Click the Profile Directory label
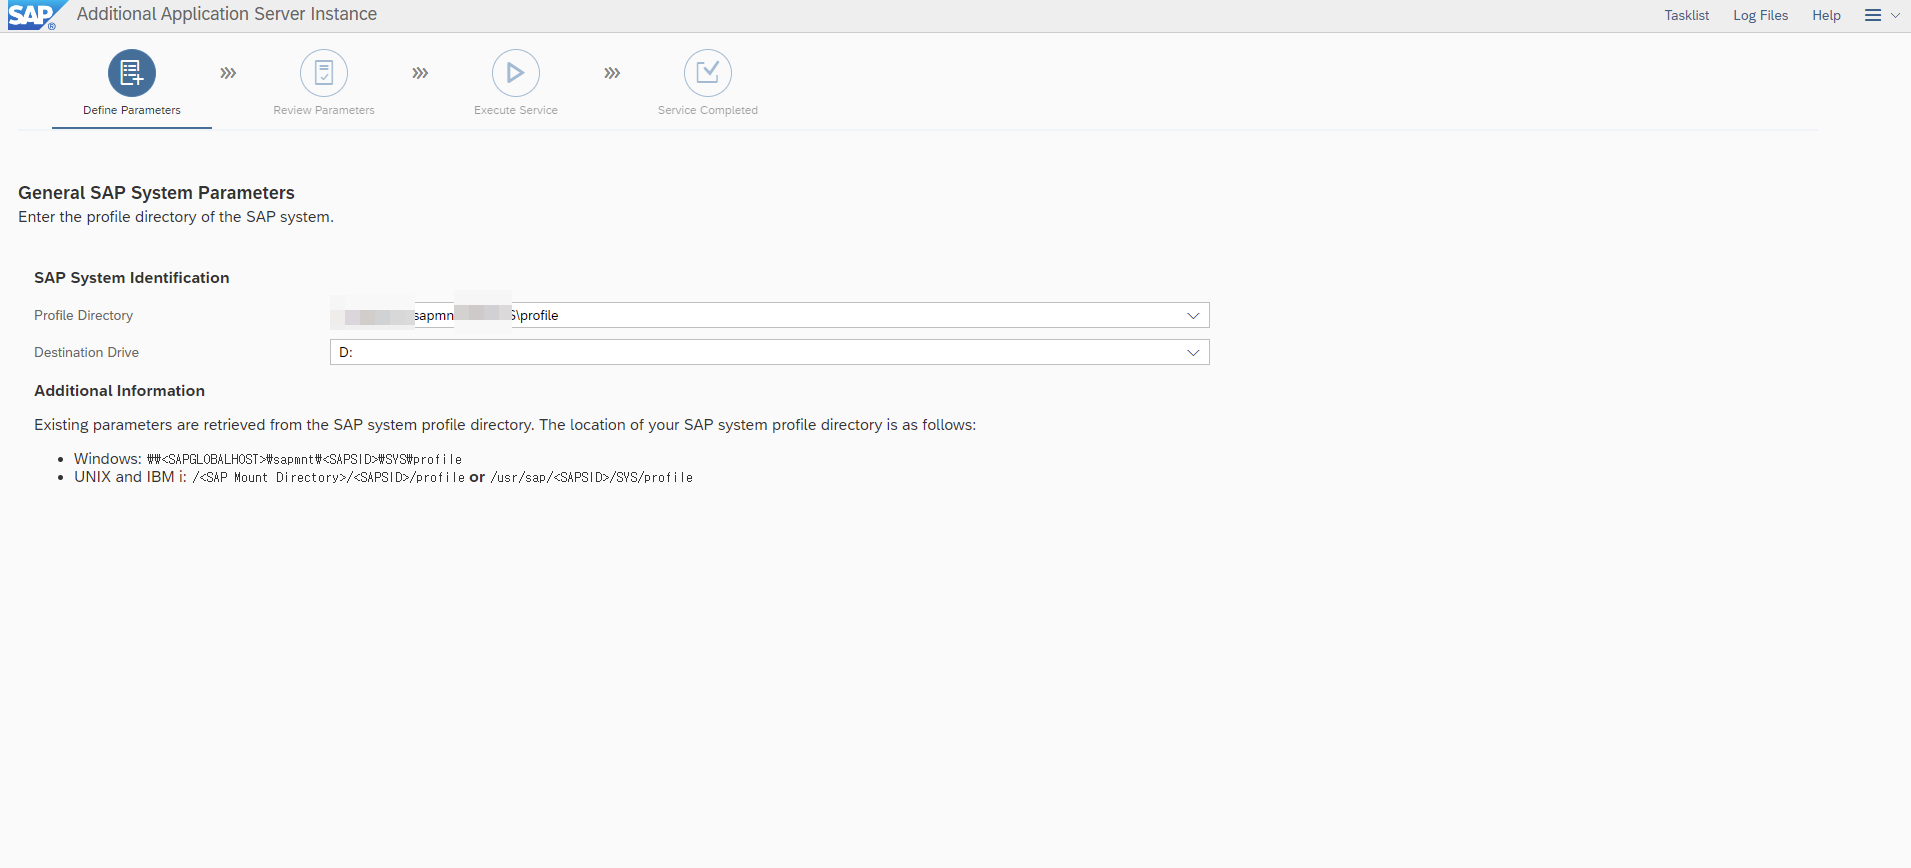The image size is (1911, 868). pos(83,315)
